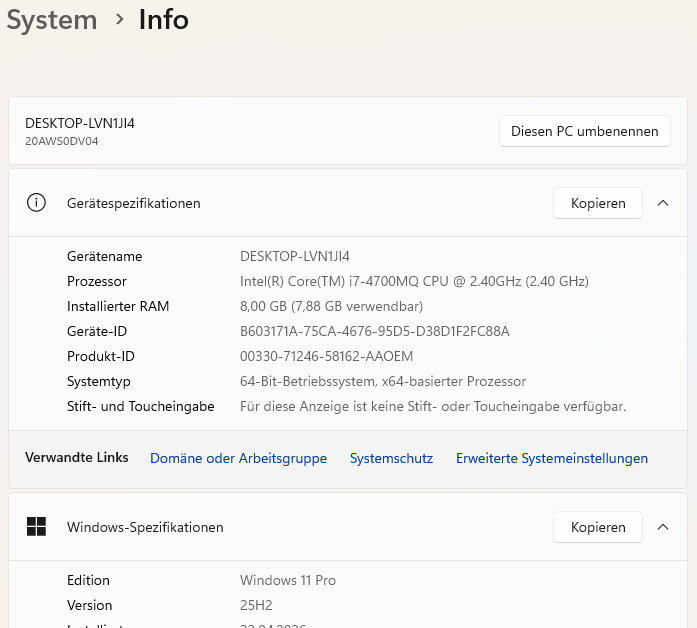The width and height of the screenshot is (697, 628).
Task: Click the Info breadcrumb heading
Action: [x=164, y=20]
